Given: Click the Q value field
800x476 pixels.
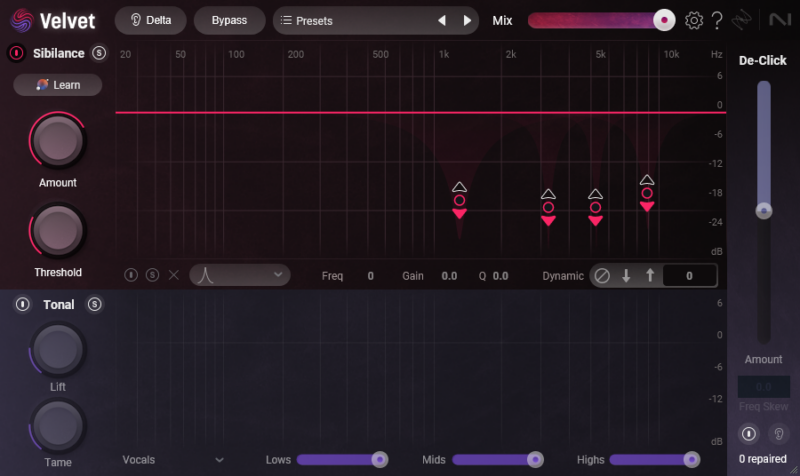Looking at the screenshot, I should pyautogui.click(x=501, y=276).
